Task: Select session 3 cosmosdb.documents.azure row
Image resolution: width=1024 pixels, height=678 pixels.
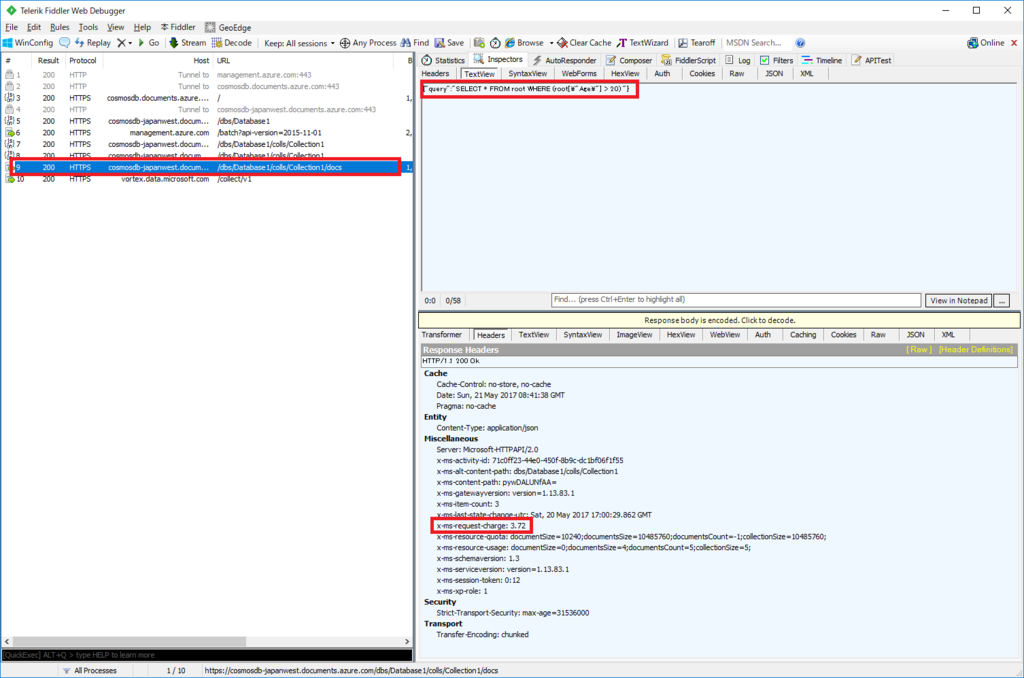Action: [x=207, y=98]
